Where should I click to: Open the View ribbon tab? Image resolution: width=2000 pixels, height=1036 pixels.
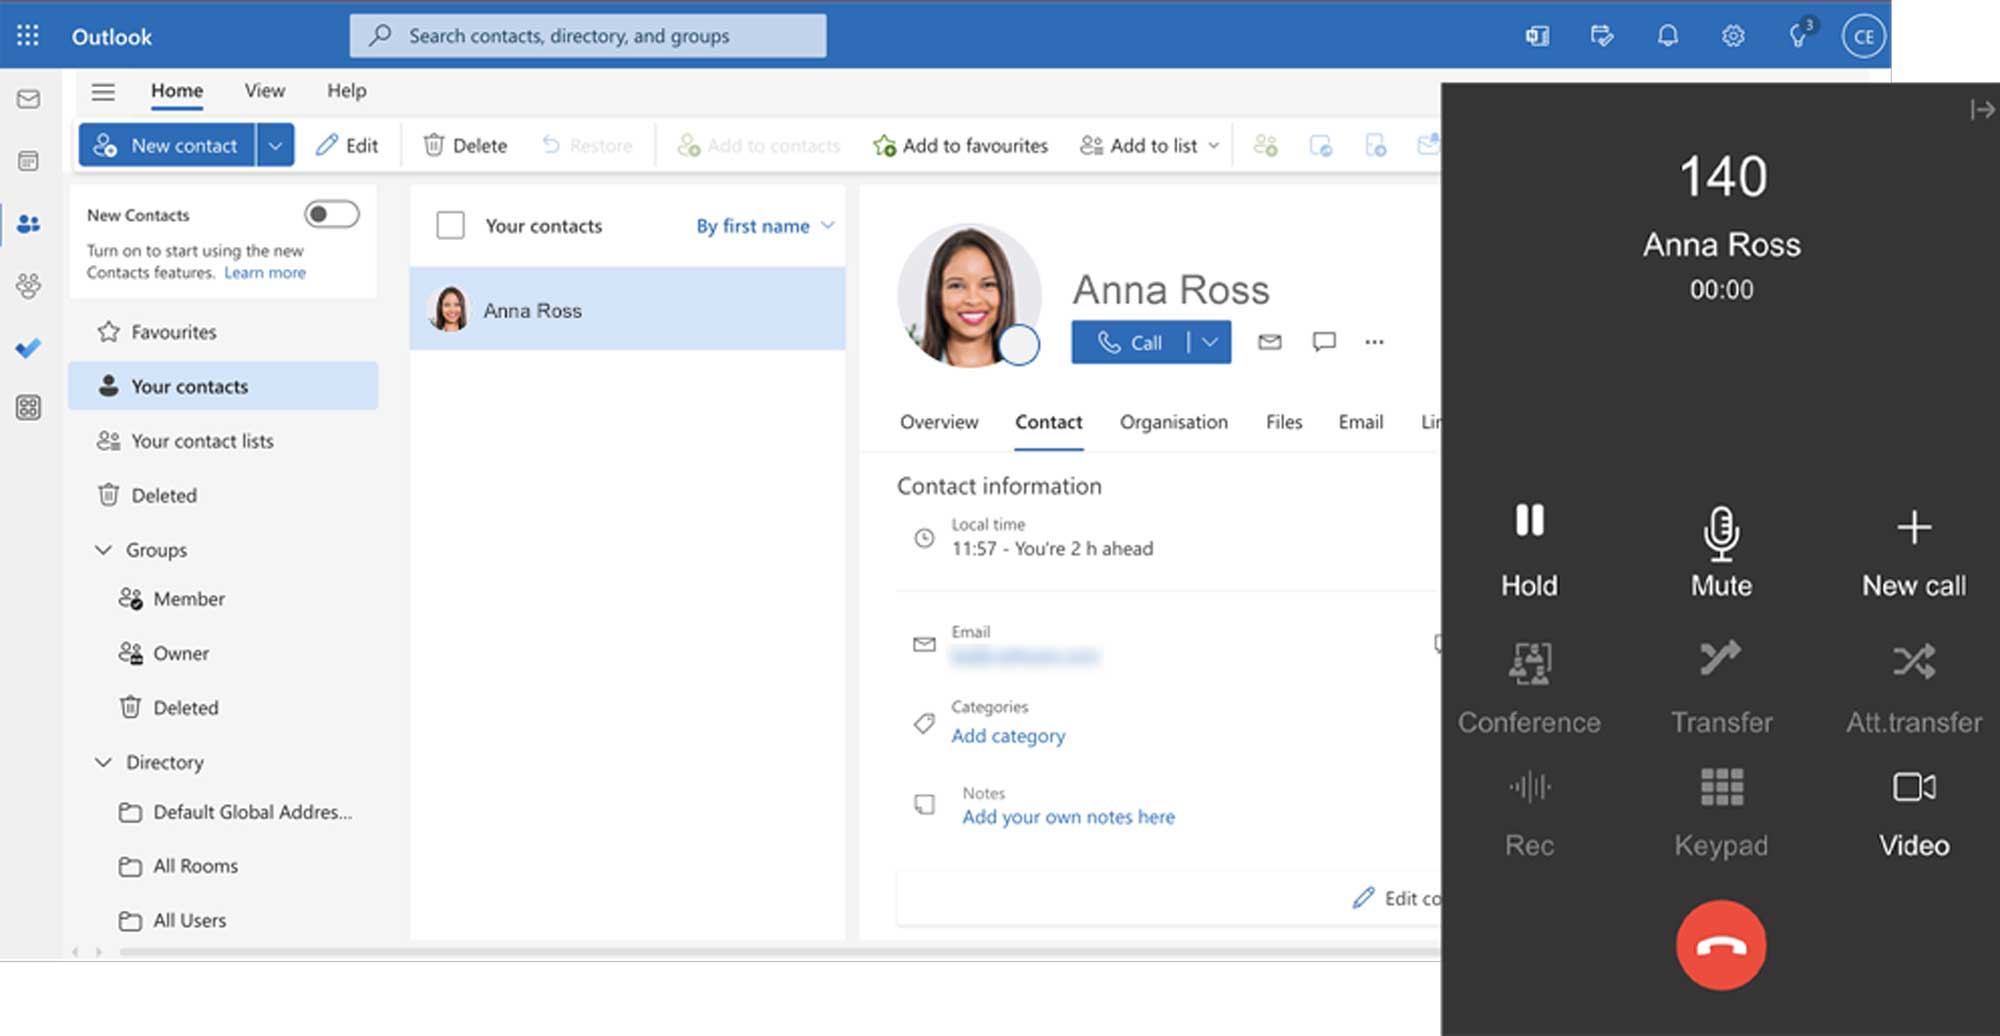[264, 91]
